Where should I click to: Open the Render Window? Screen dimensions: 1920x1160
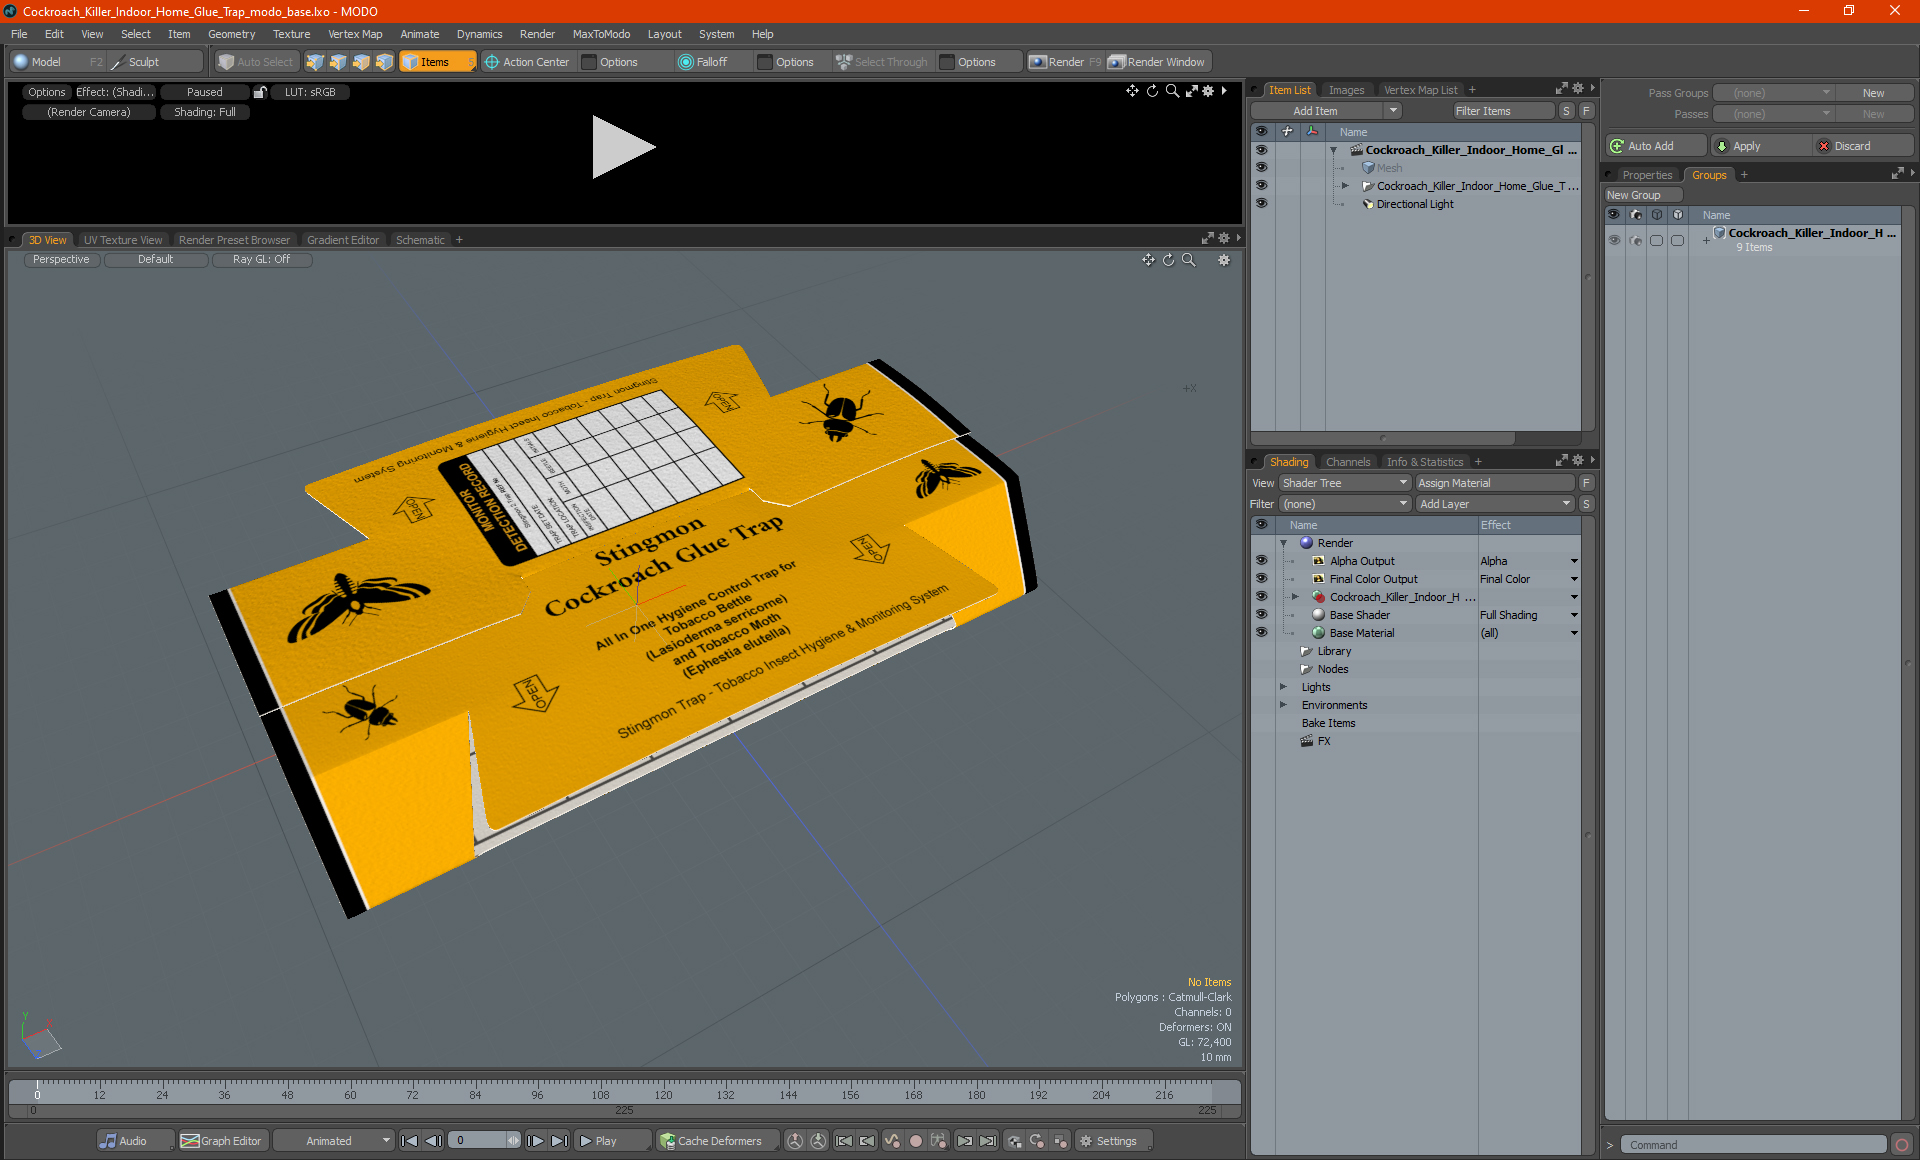tap(1158, 62)
